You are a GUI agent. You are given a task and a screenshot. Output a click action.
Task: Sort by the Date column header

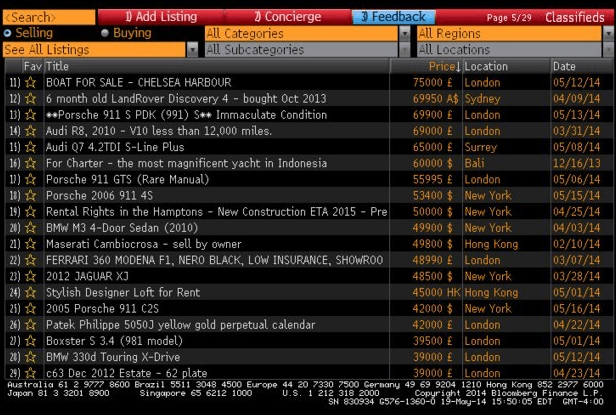coord(582,66)
